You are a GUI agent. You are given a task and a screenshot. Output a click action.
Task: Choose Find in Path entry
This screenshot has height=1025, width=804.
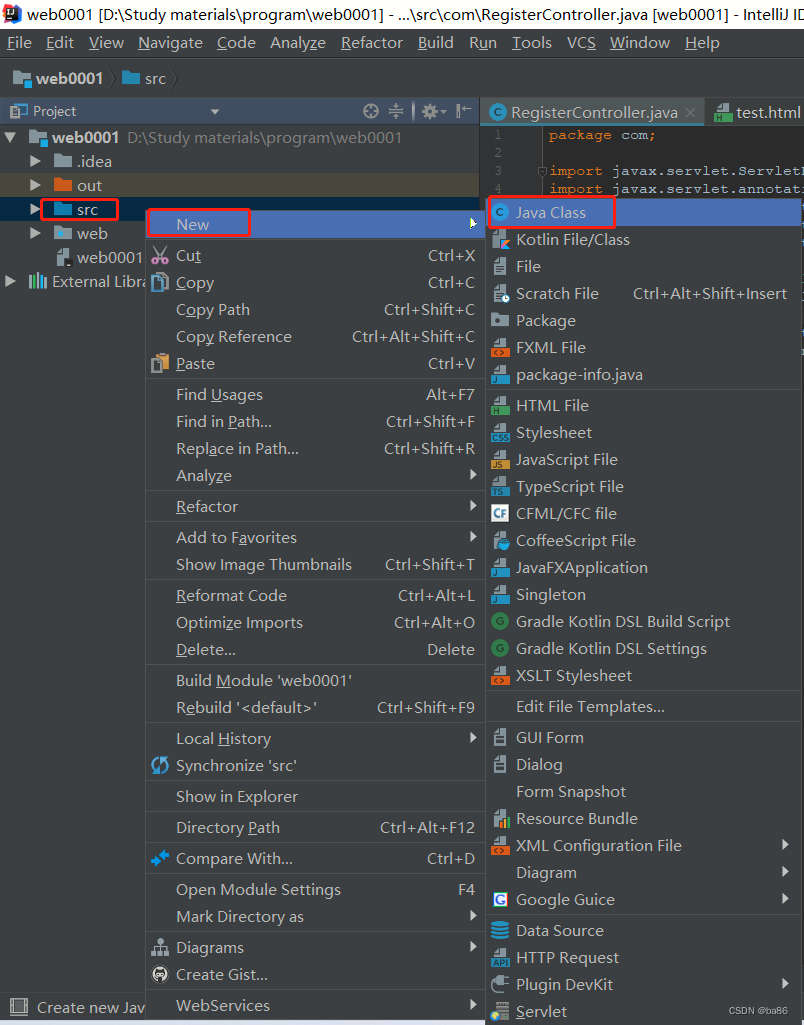click(x=315, y=422)
